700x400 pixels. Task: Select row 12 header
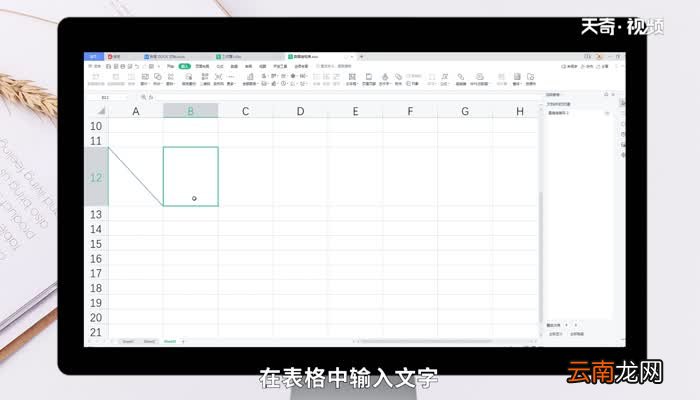click(96, 177)
